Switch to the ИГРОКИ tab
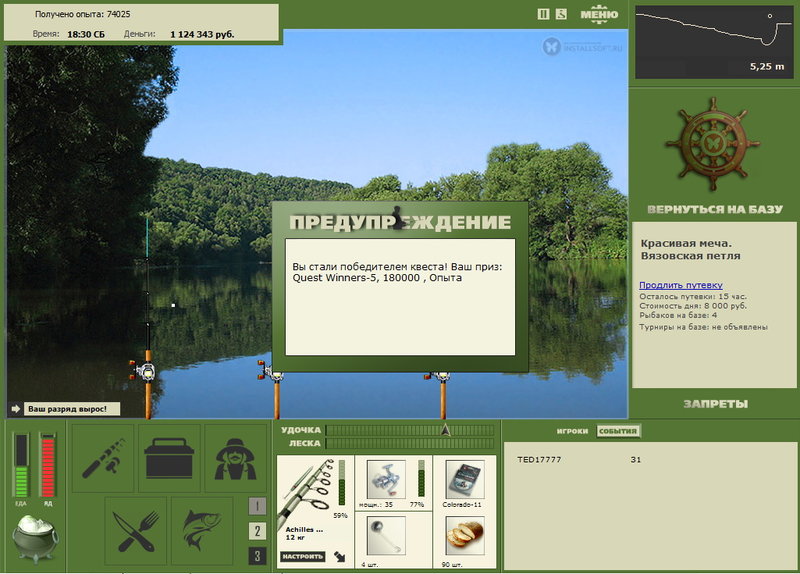Image resolution: width=800 pixels, height=574 pixels. click(x=572, y=431)
